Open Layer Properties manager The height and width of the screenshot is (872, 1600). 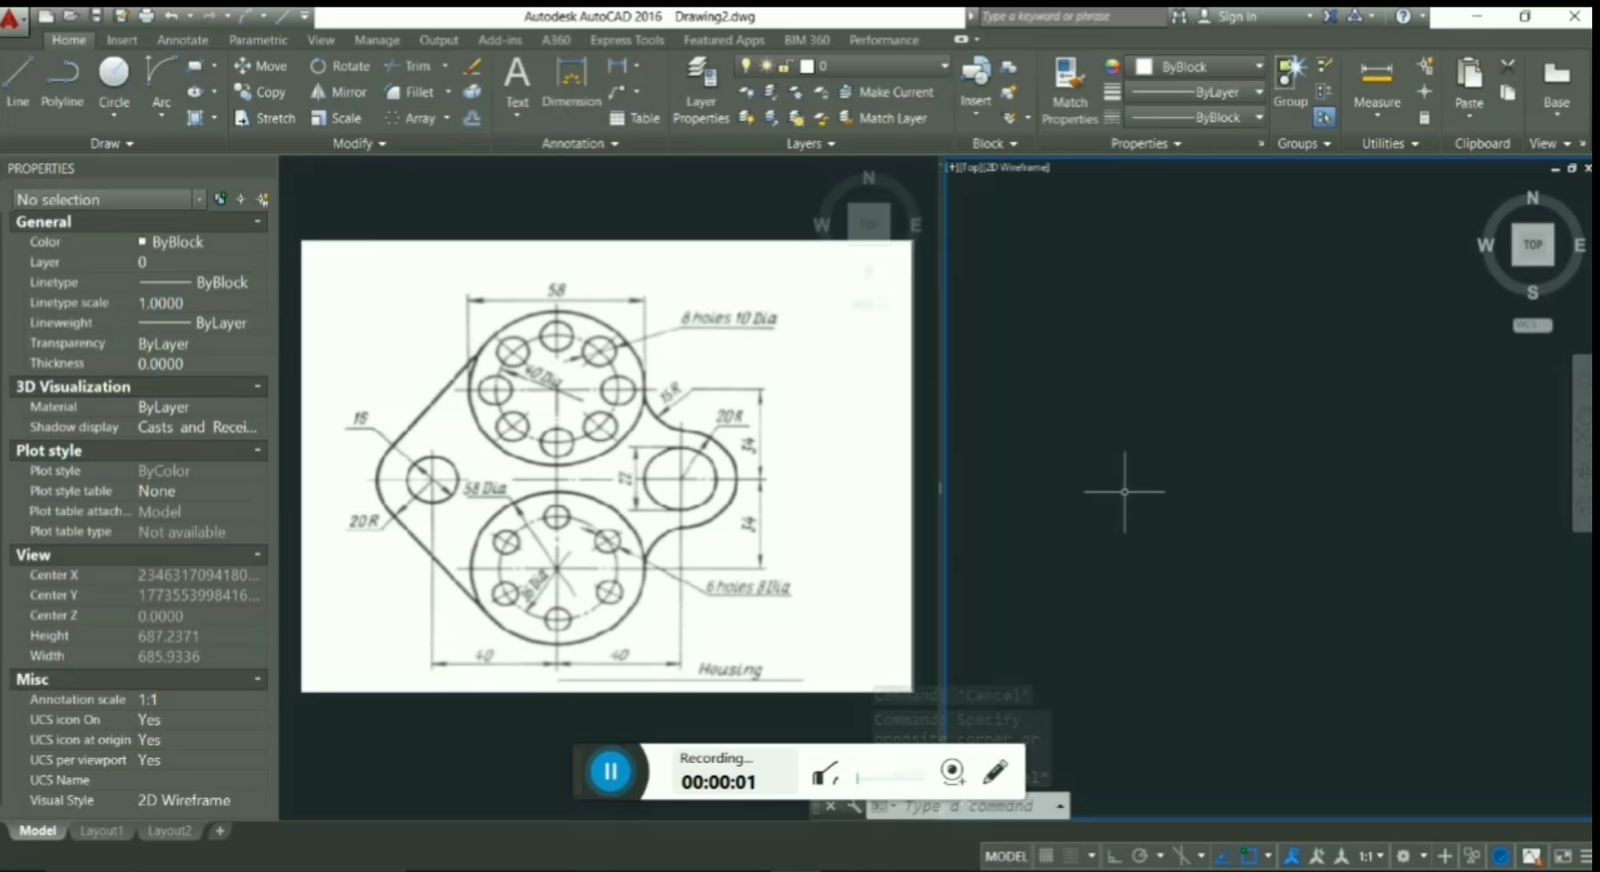pyautogui.click(x=701, y=91)
